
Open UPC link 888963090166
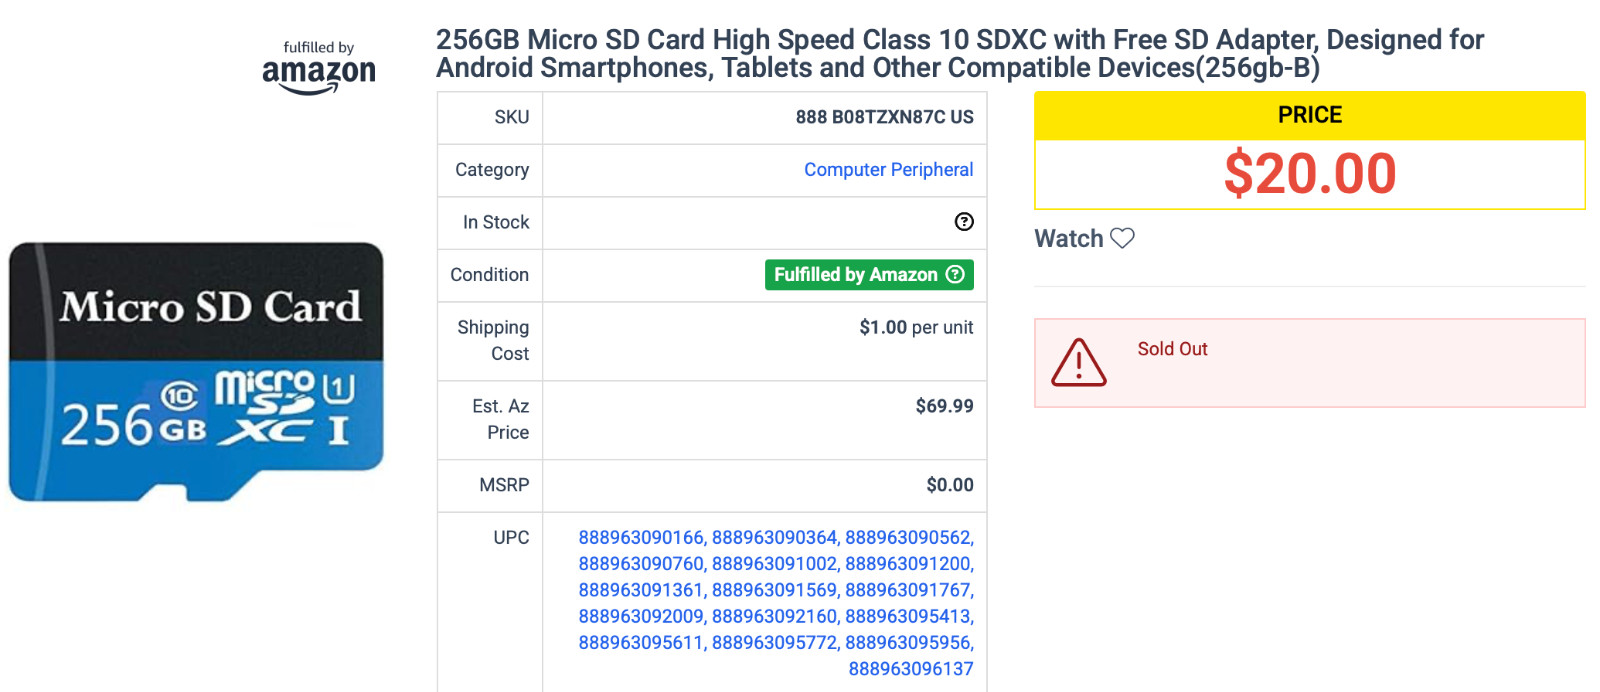(x=640, y=538)
